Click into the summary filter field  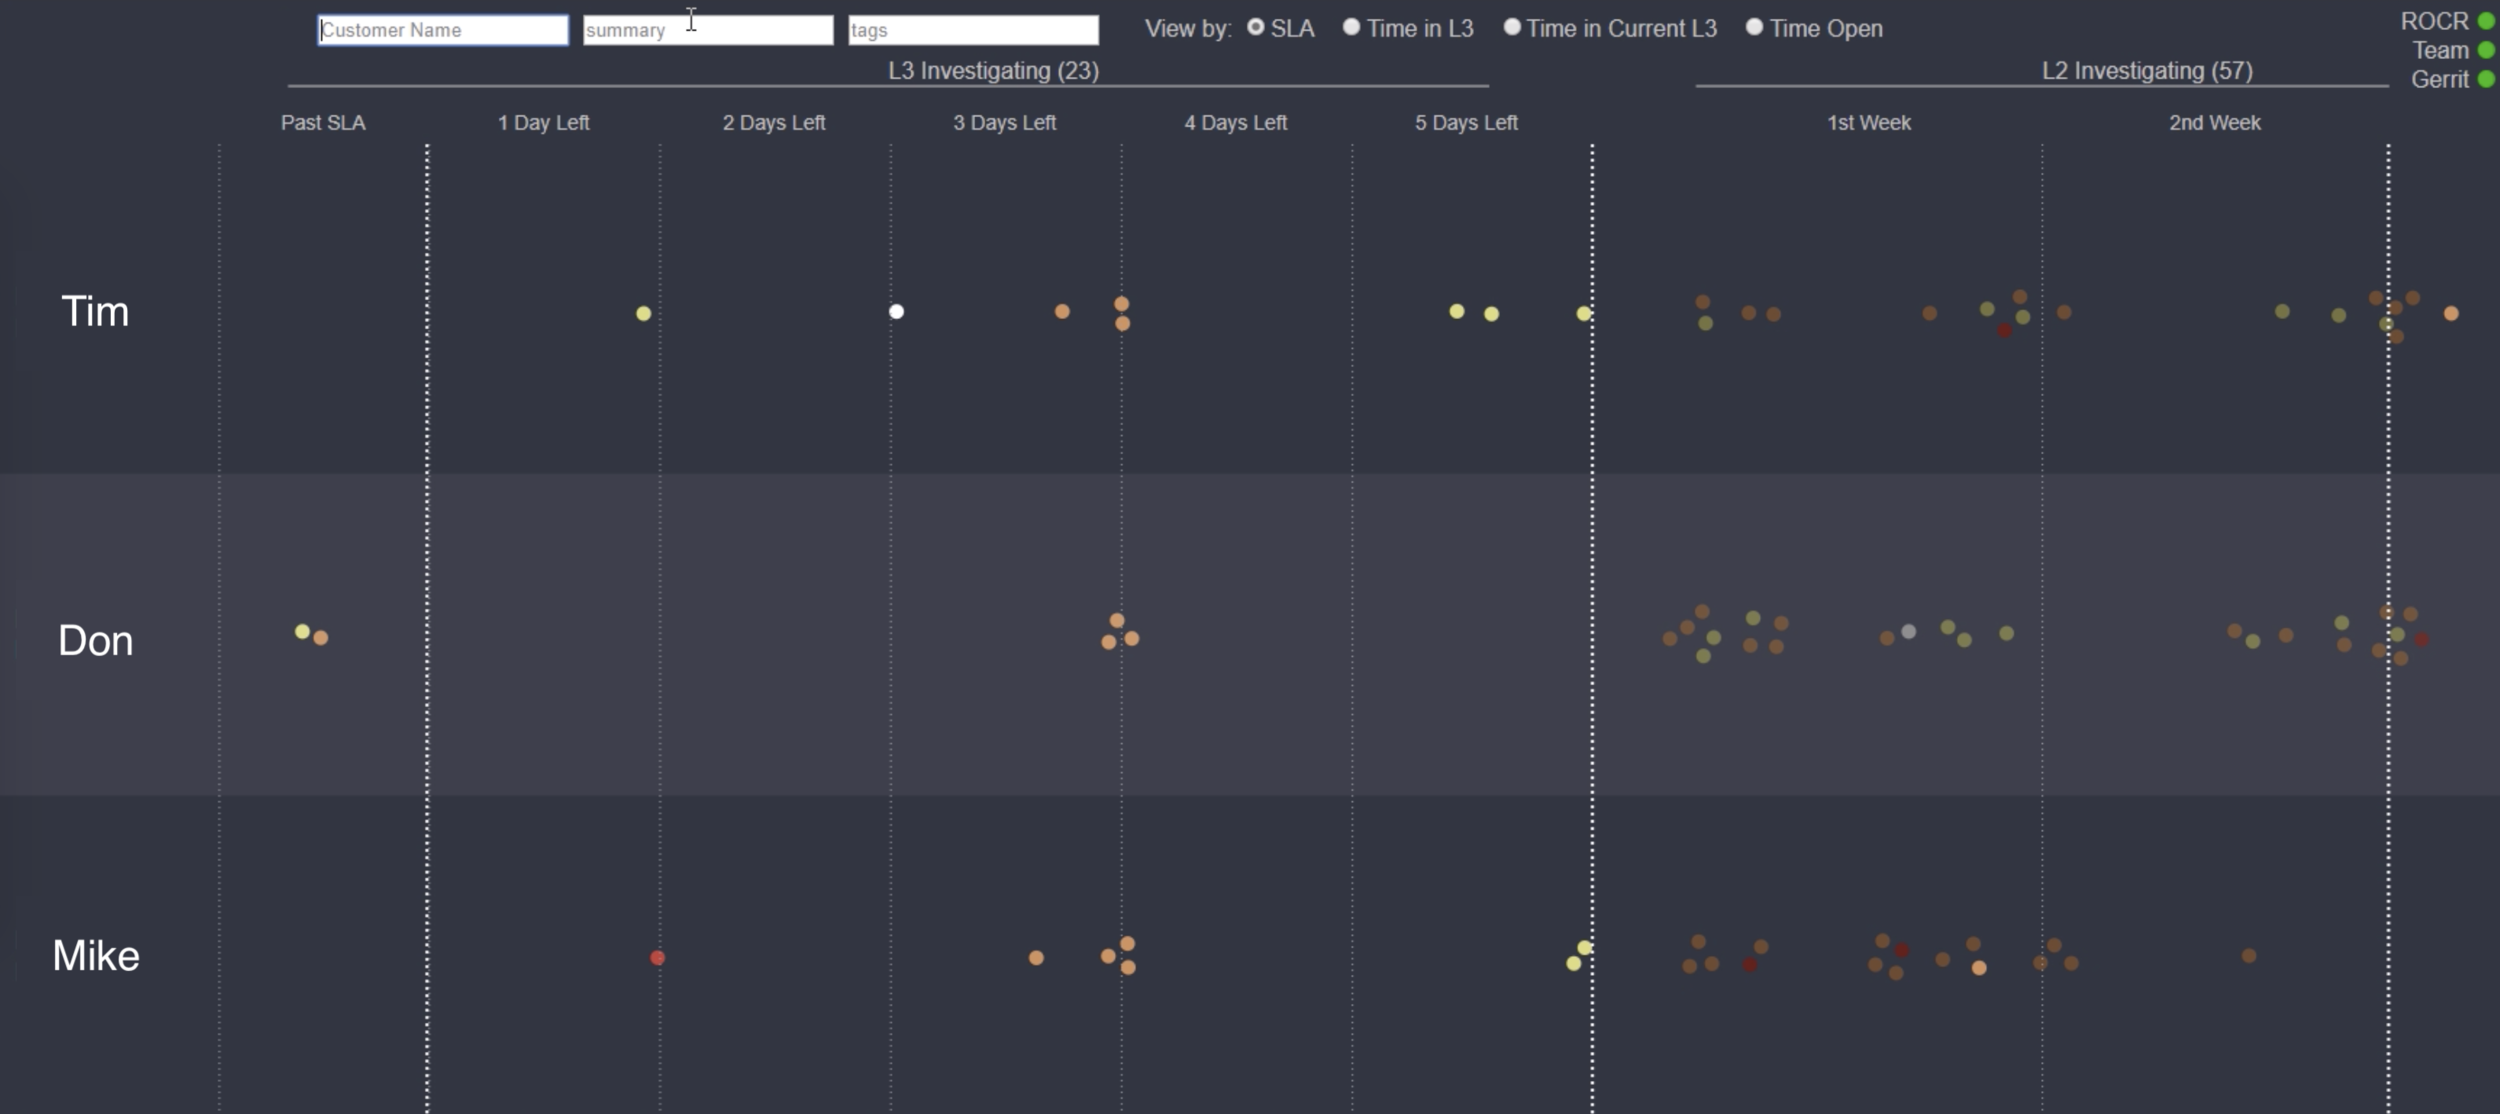[708, 30]
